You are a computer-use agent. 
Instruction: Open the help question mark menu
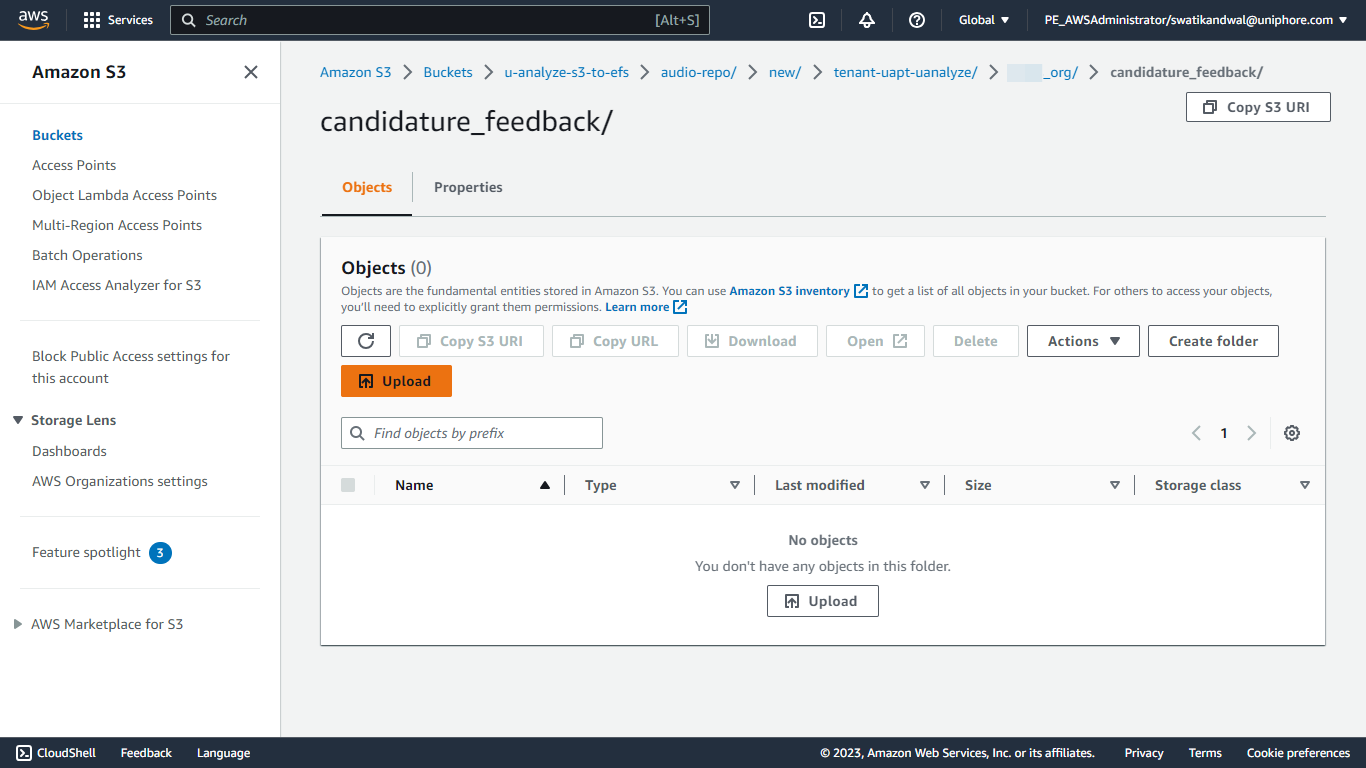tap(917, 20)
